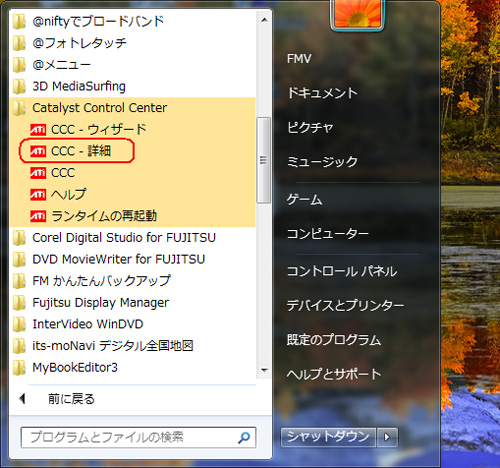Click the scrollbar down arrow
Image resolution: width=500 pixels, height=468 pixels.
(x=264, y=370)
